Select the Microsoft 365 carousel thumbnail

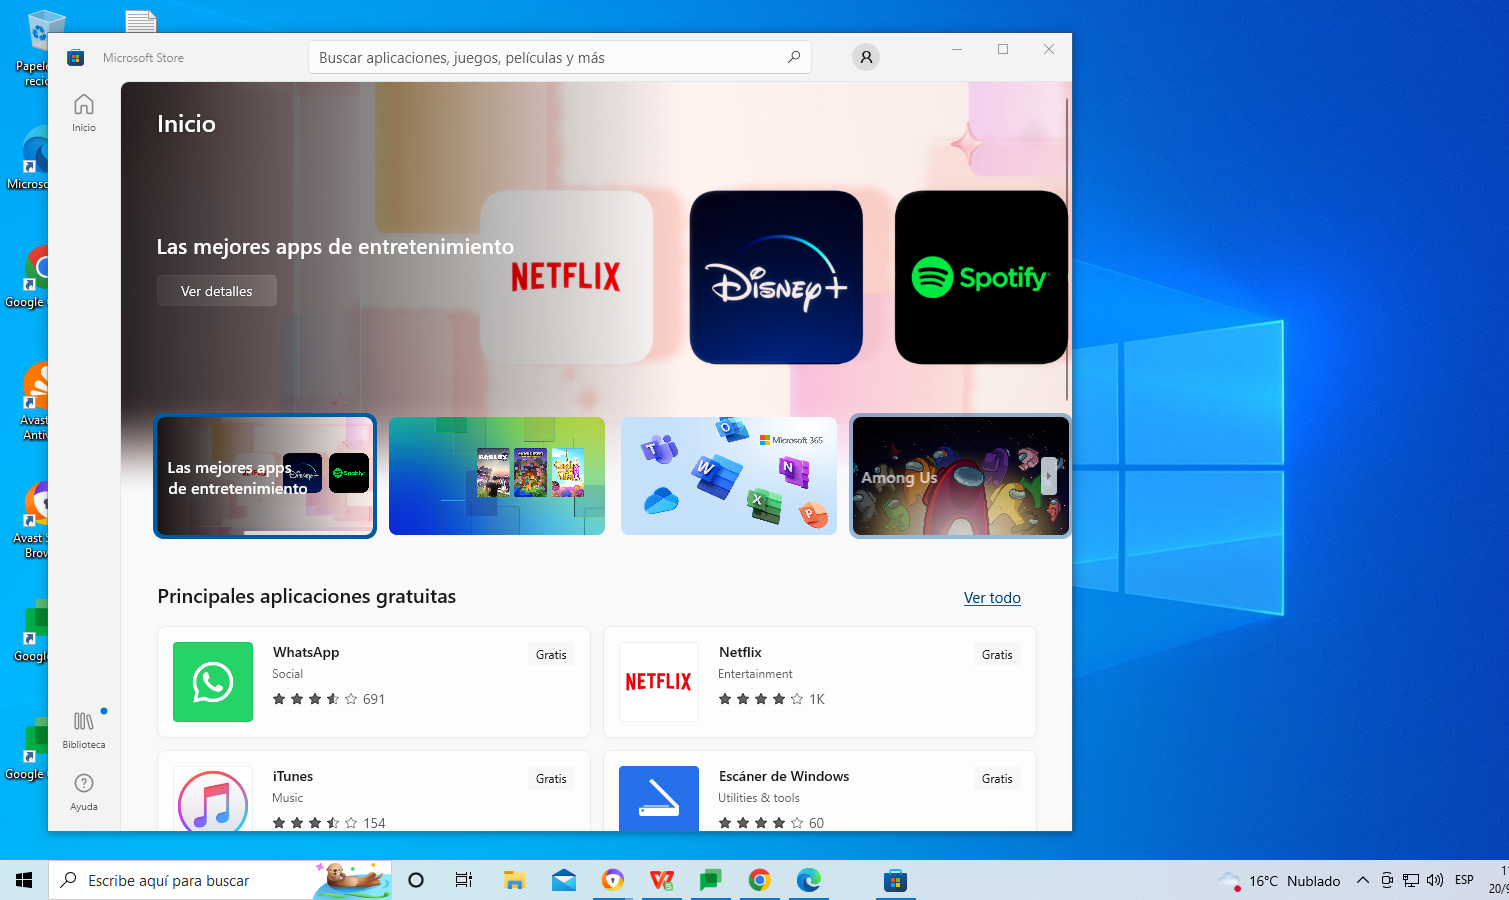coord(729,476)
